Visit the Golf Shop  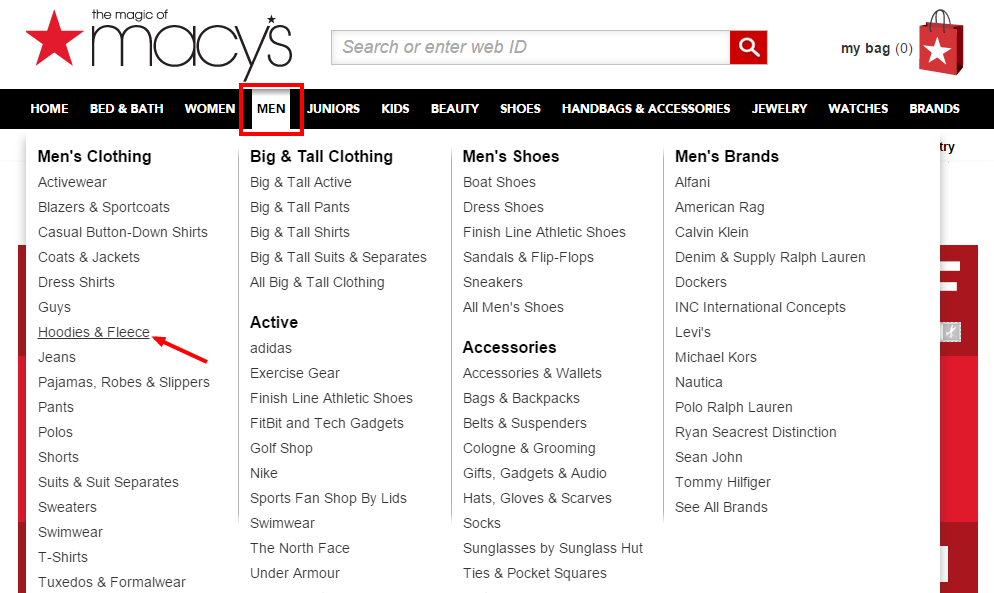coord(281,448)
